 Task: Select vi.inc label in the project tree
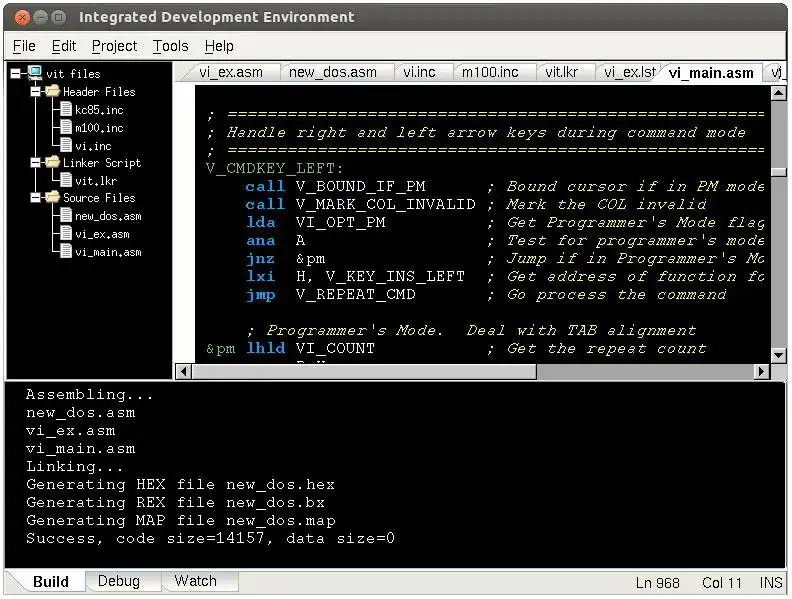(93, 146)
